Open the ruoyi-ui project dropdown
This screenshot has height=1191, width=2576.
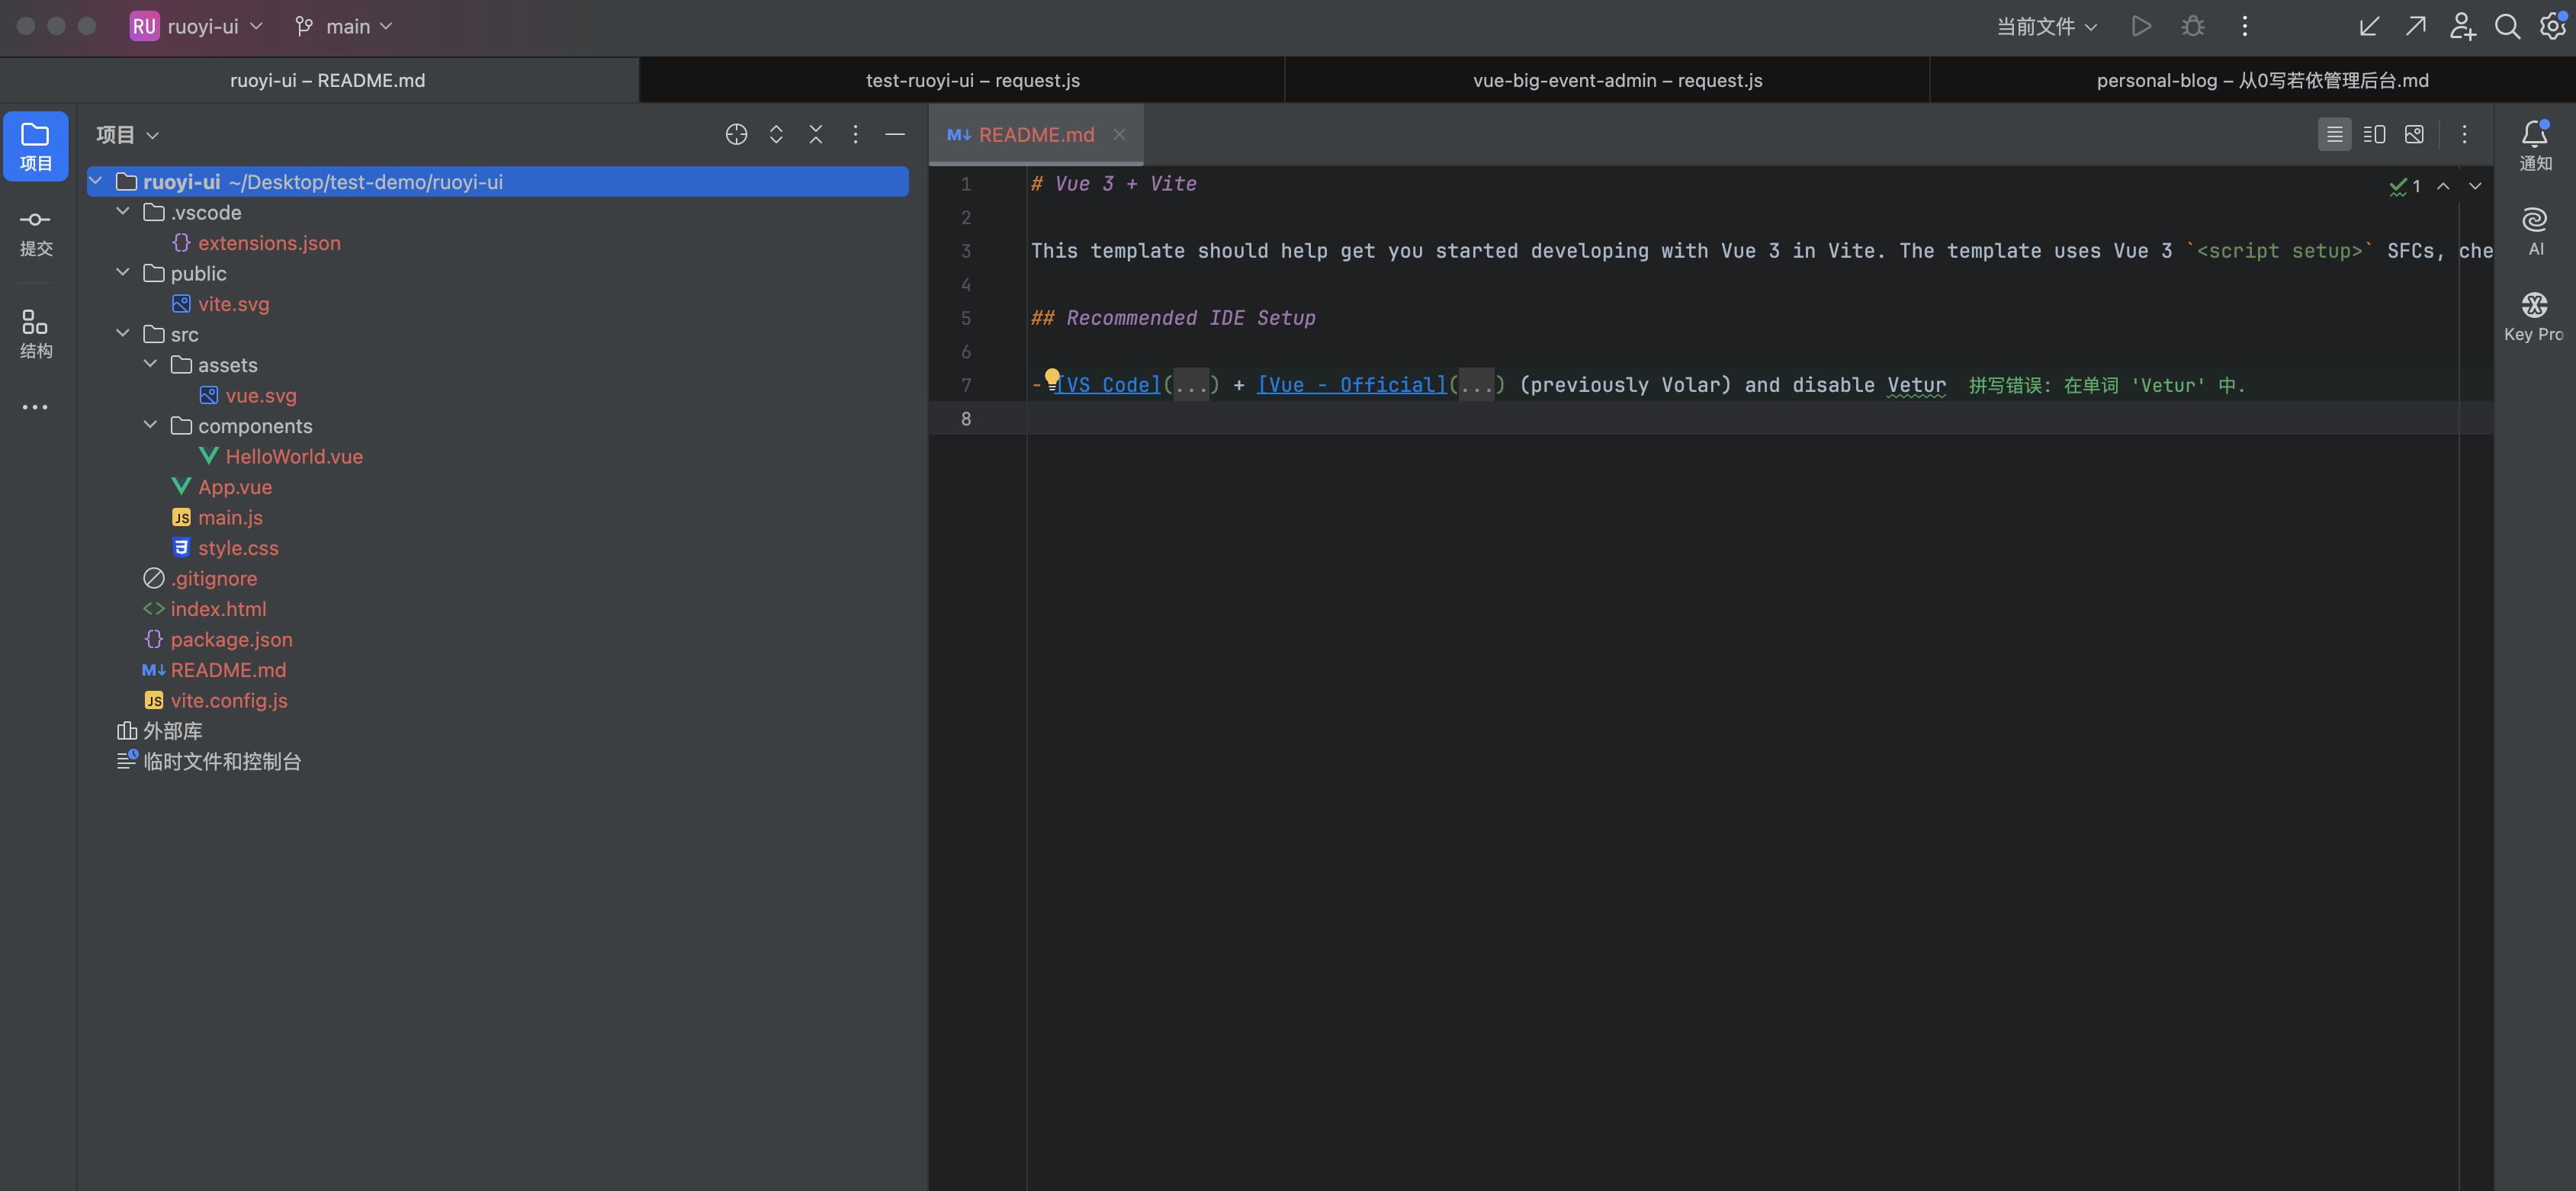(197, 27)
